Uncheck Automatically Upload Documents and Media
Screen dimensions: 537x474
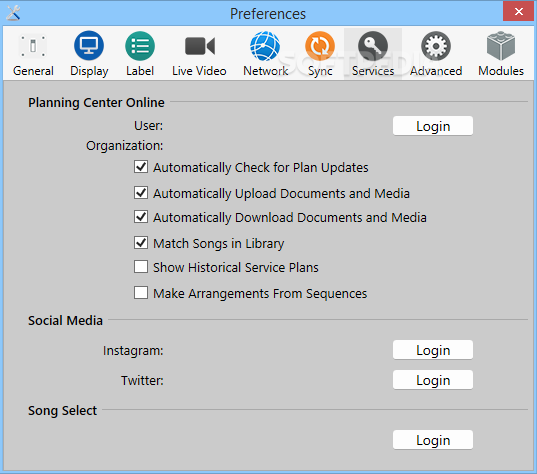click(141, 193)
